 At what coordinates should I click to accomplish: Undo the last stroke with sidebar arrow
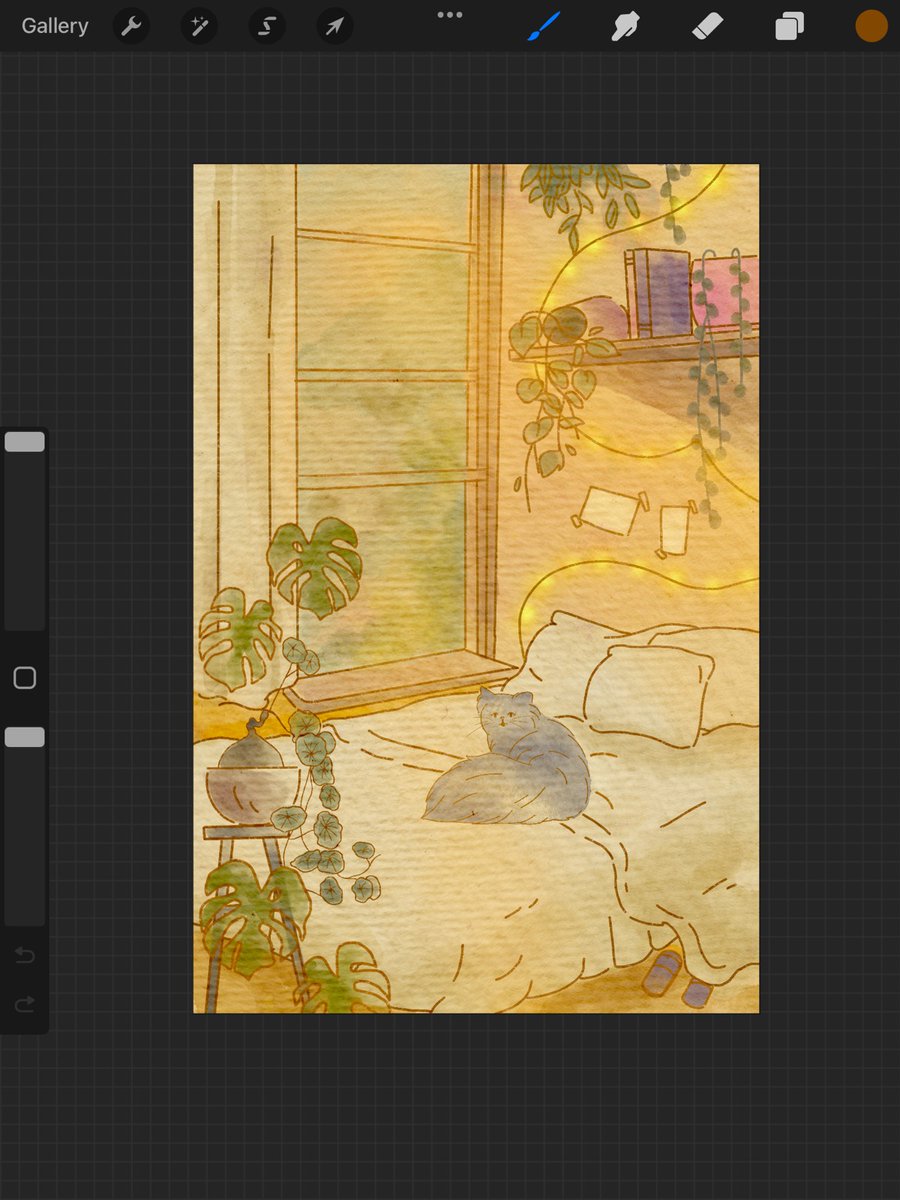[x=25, y=956]
